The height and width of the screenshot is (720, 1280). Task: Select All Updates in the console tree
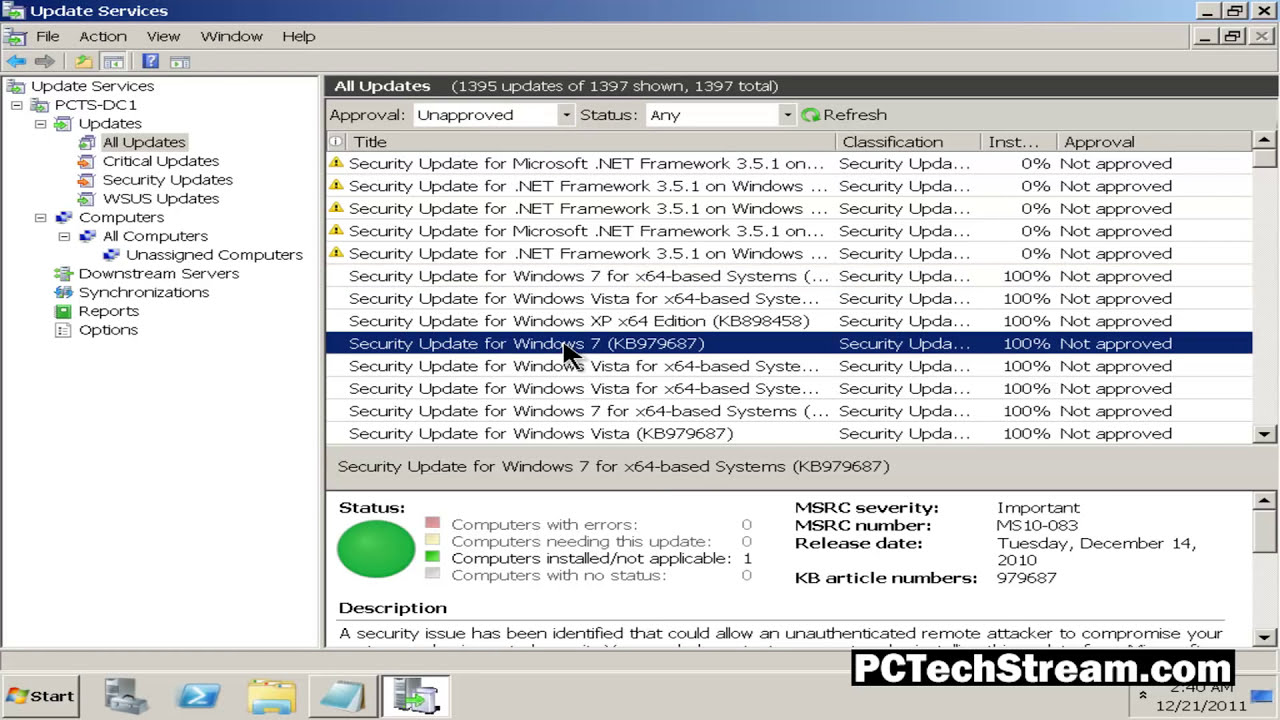point(144,142)
